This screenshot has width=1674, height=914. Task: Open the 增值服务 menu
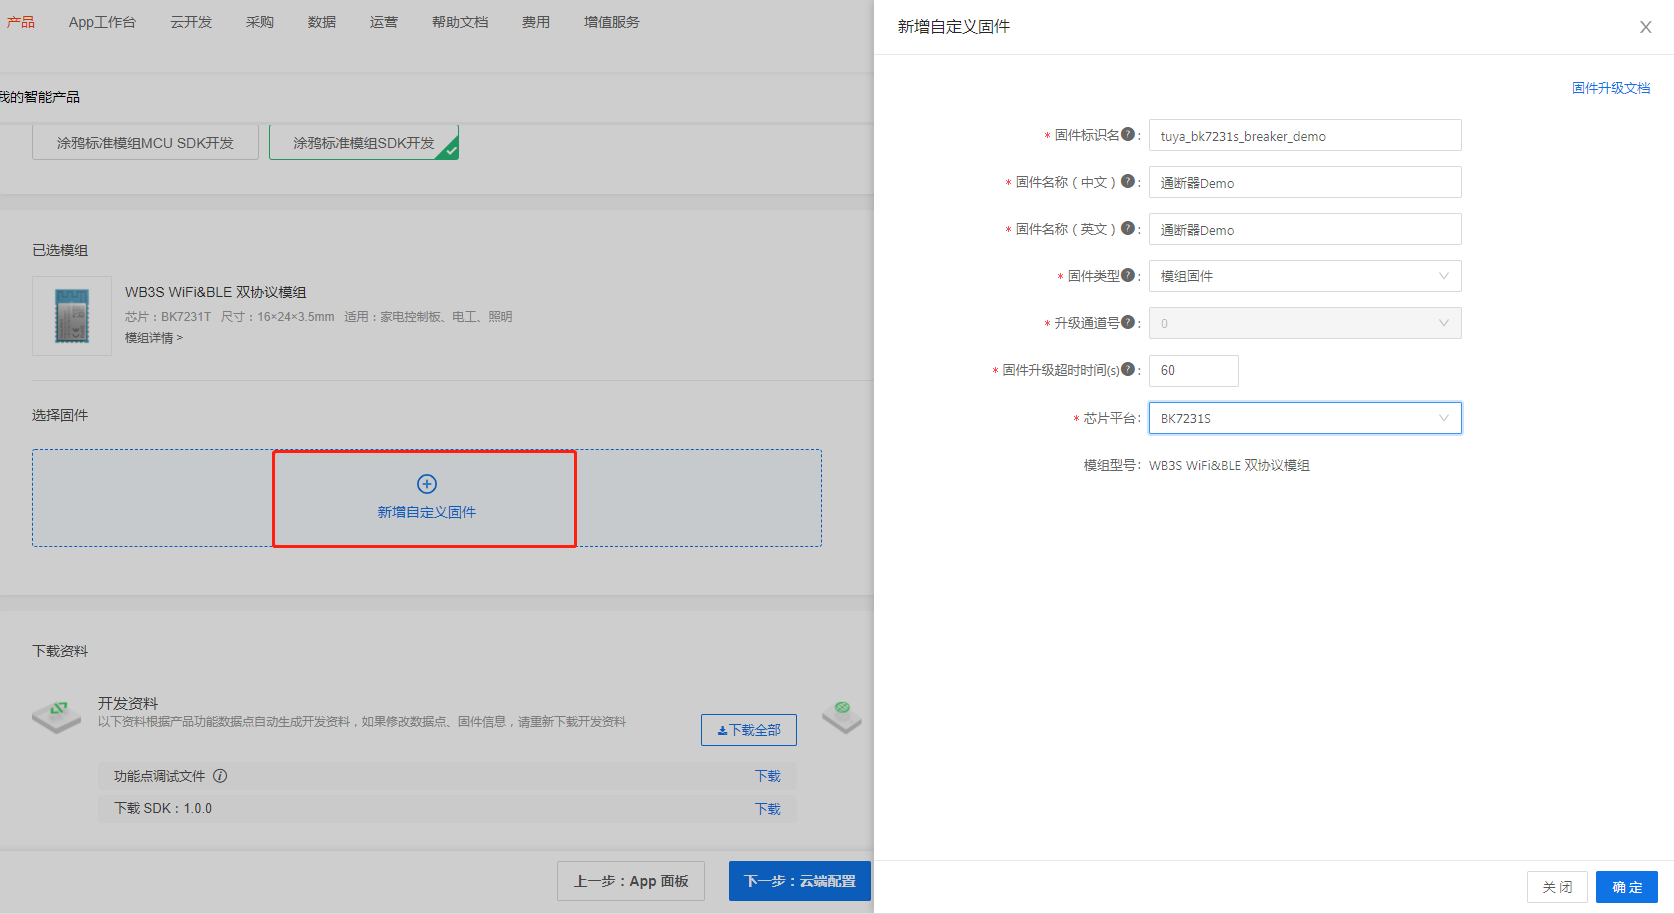[612, 22]
